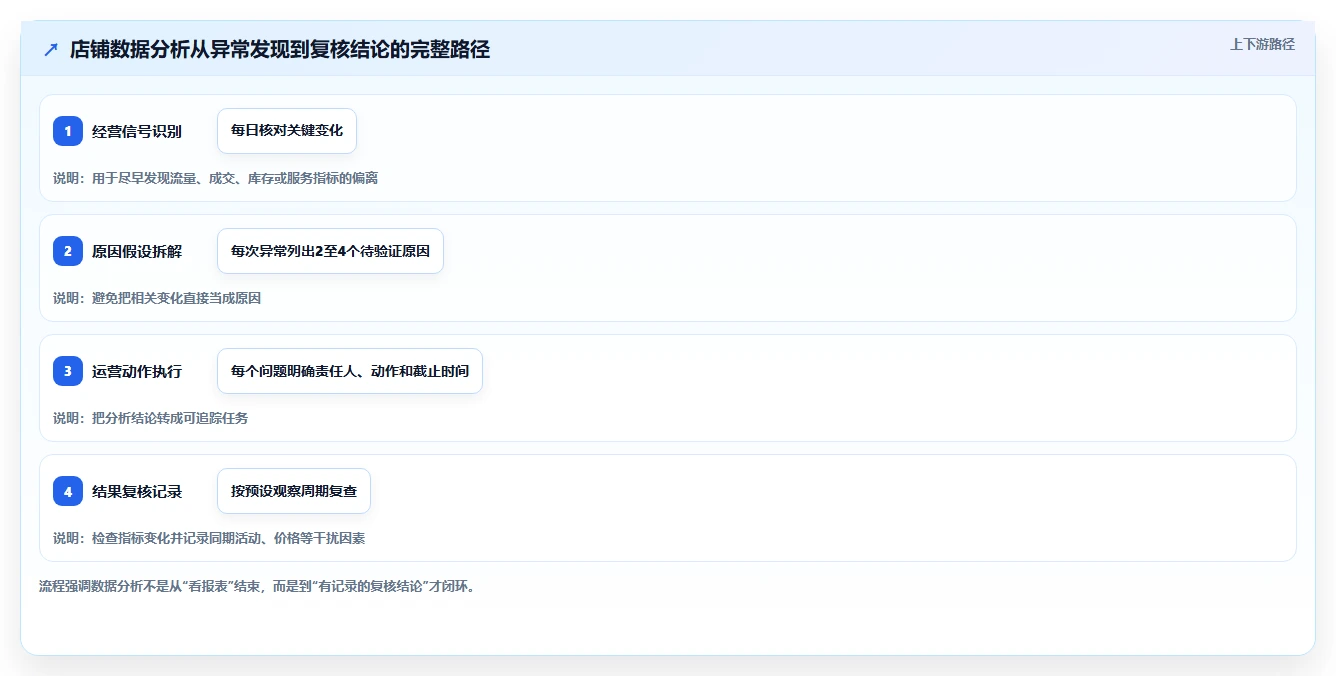1336x676 pixels.
Task: Click the note 检查指标变化并记录同期活动、价格等干扰因素
Action: [228, 538]
